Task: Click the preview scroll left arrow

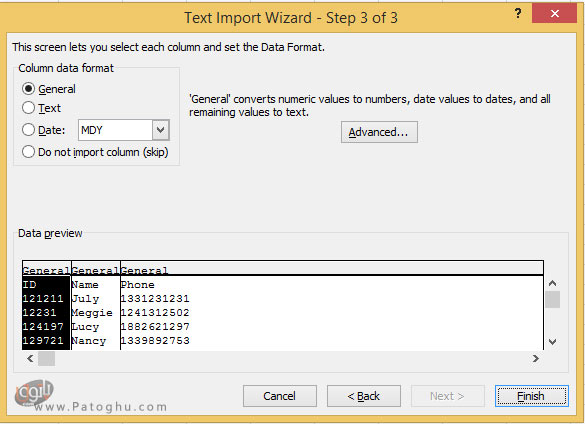Action: pos(30,359)
